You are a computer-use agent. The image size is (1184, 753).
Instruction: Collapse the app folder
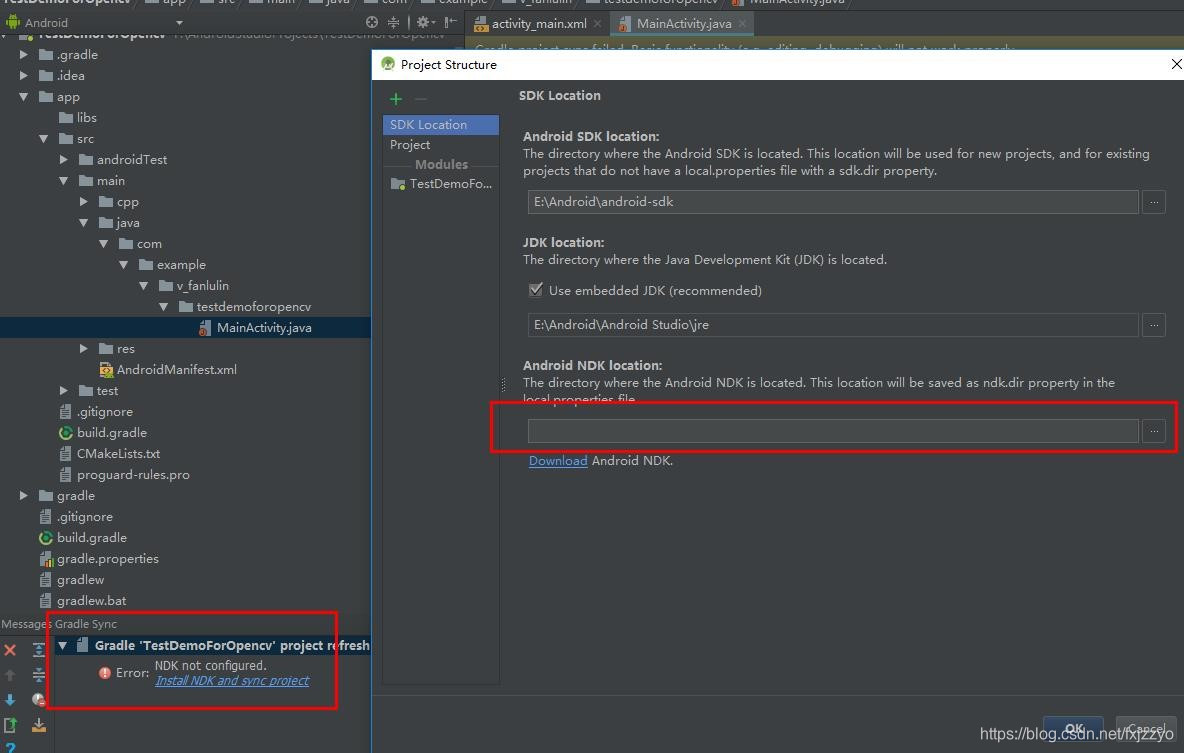tap(23, 97)
